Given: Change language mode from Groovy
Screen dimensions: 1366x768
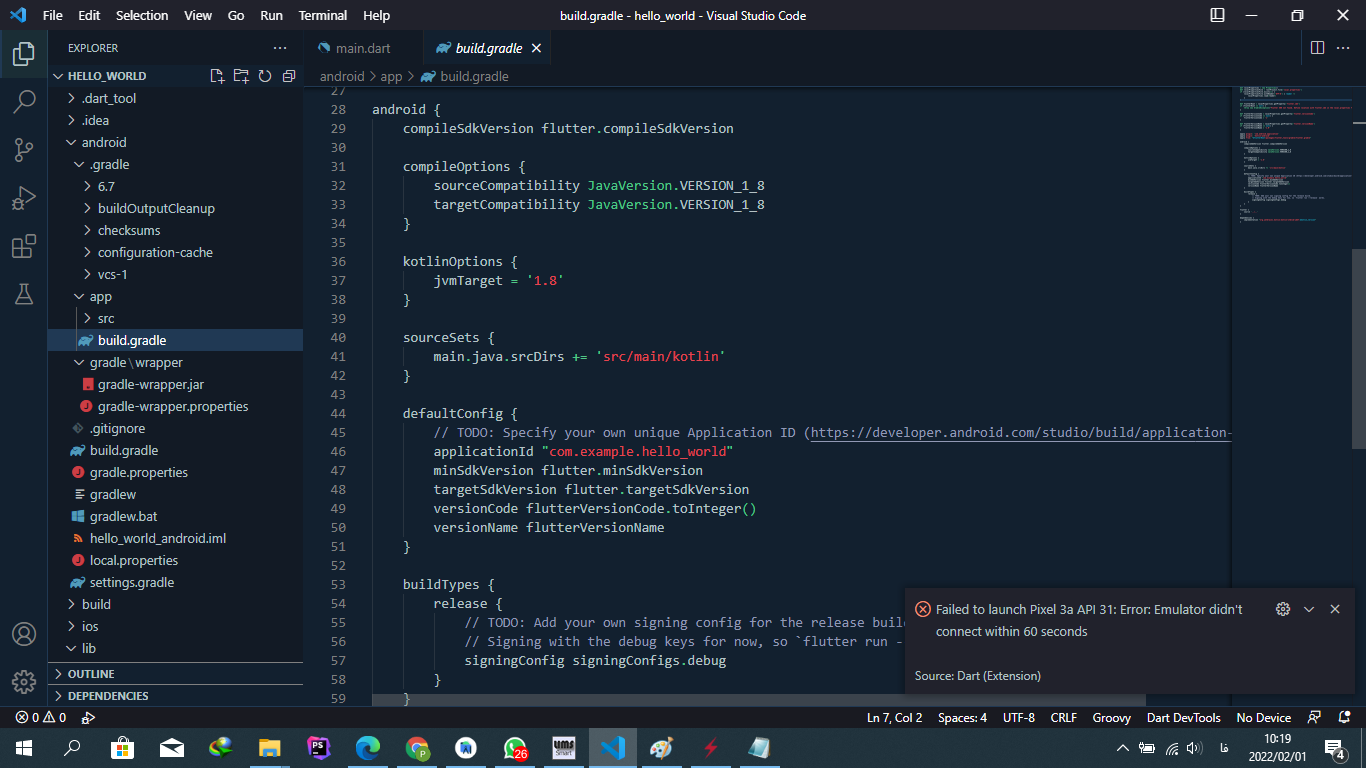Looking at the screenshot, I should (x=1112, y=718).
